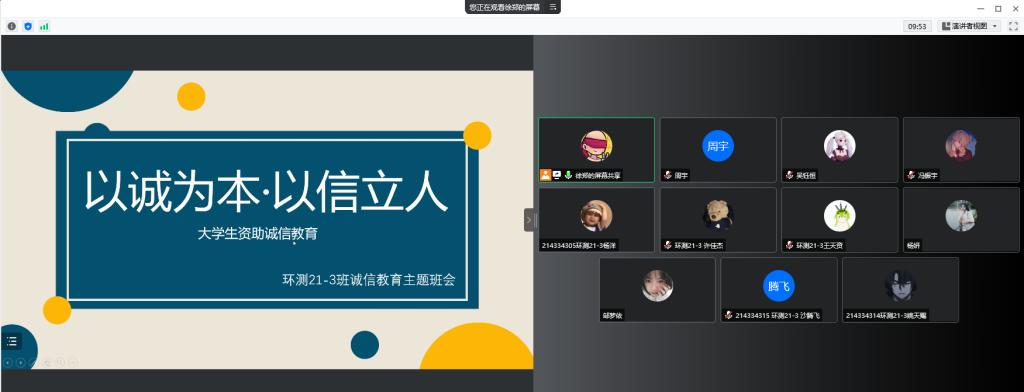
Task: Click the 09:53 meeting timer
Action: [918, 26]
